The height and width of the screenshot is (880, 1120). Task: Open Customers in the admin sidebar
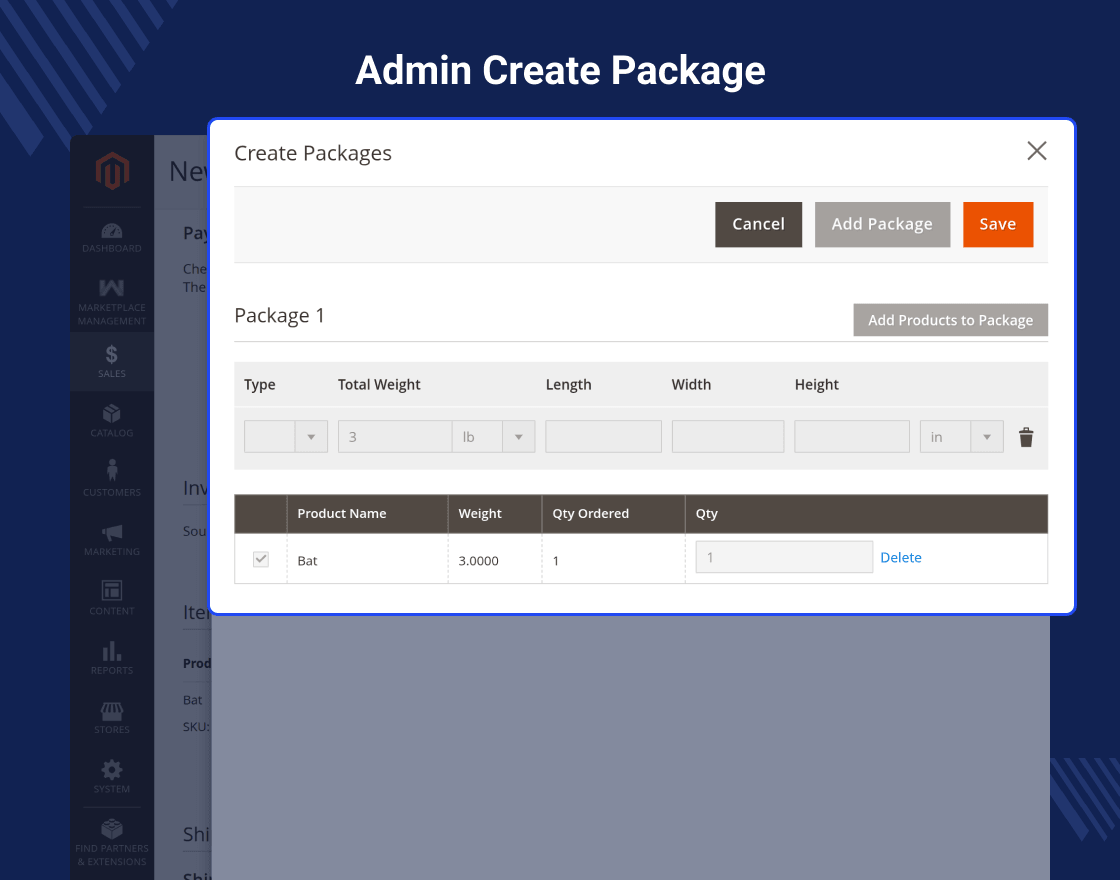[111, 480]
